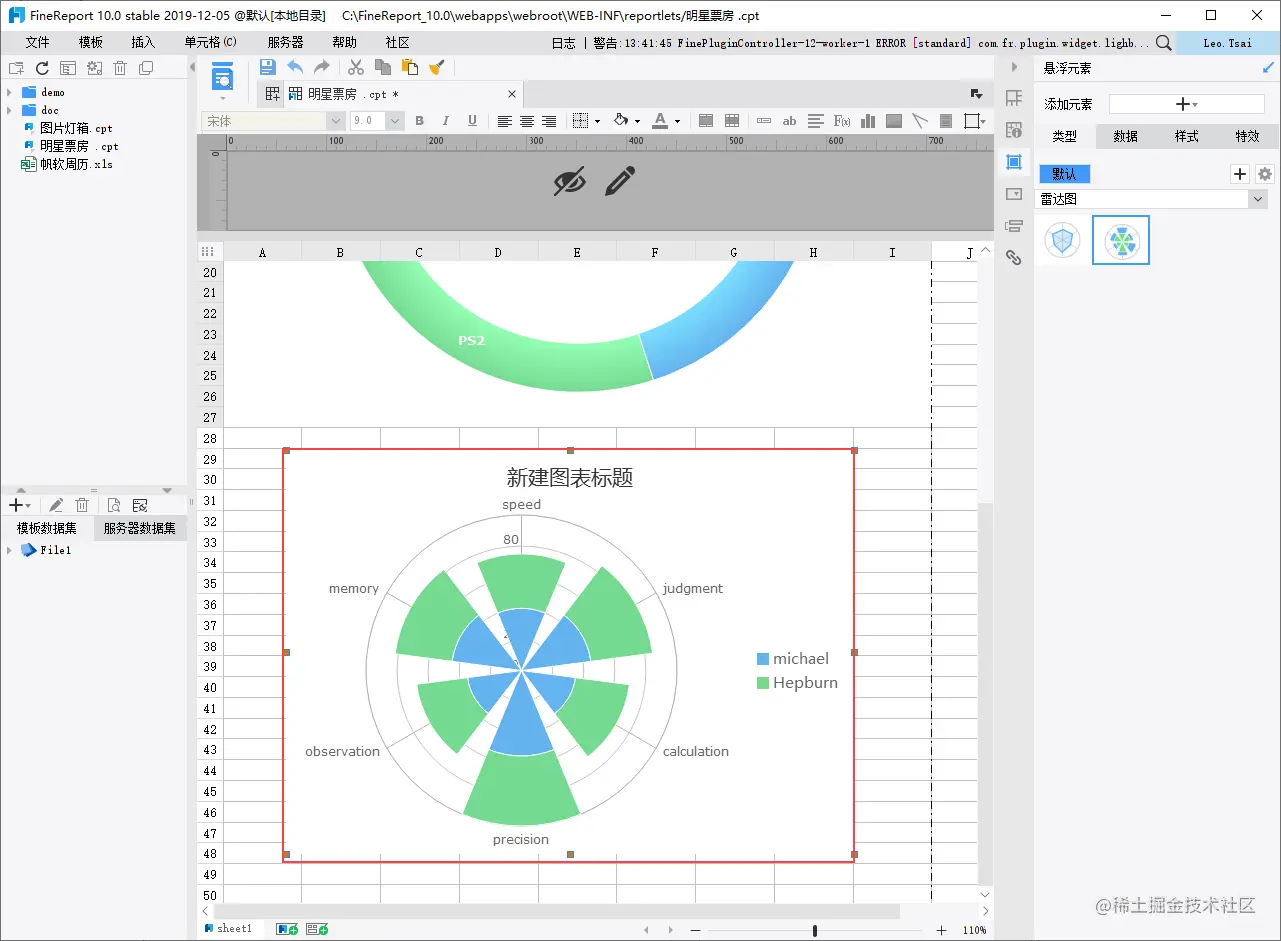The width and height of the screenshot is (1281, 941).
Task: Refresh the file tree list
Action: coord(42,68)
